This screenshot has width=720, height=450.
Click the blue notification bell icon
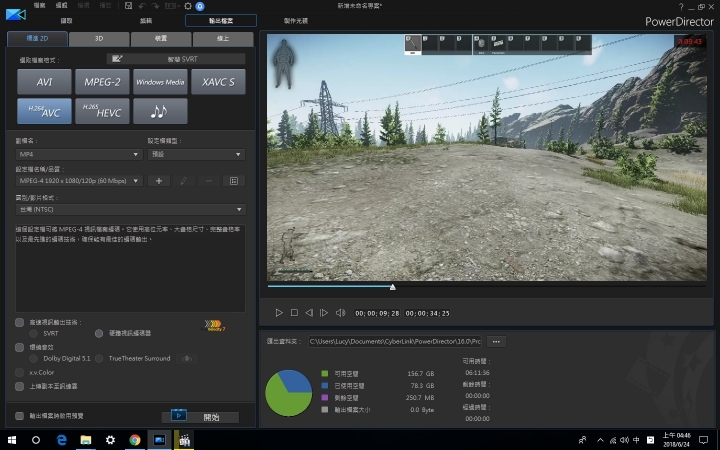pos(200,6)
